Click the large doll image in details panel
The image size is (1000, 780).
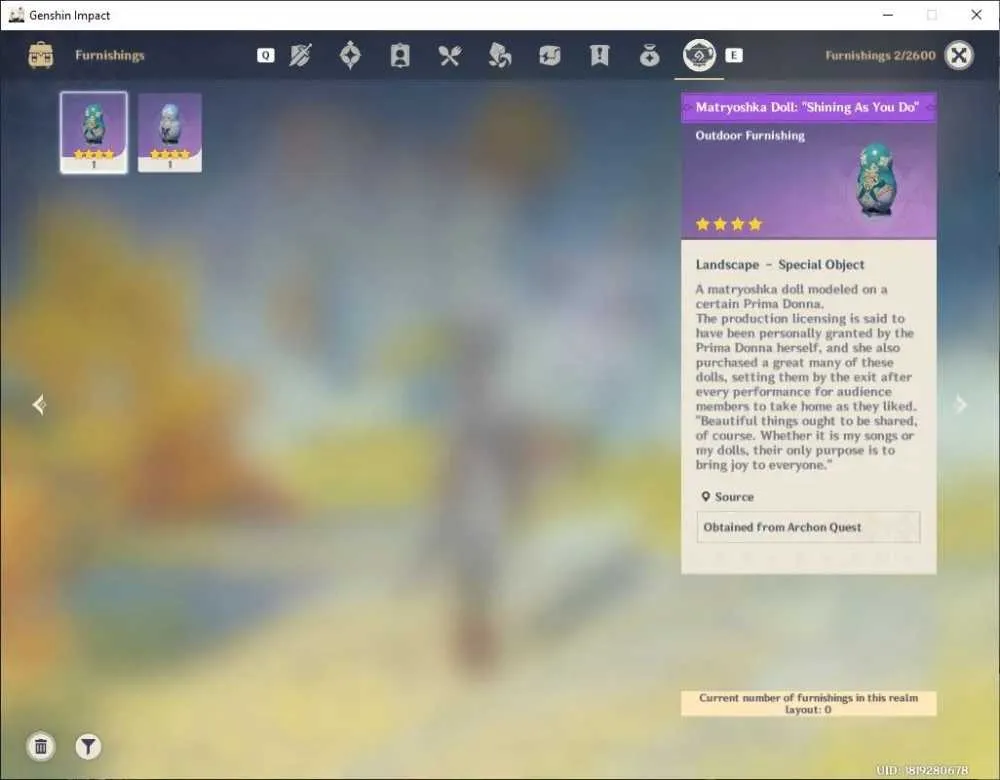pos(877,180)
